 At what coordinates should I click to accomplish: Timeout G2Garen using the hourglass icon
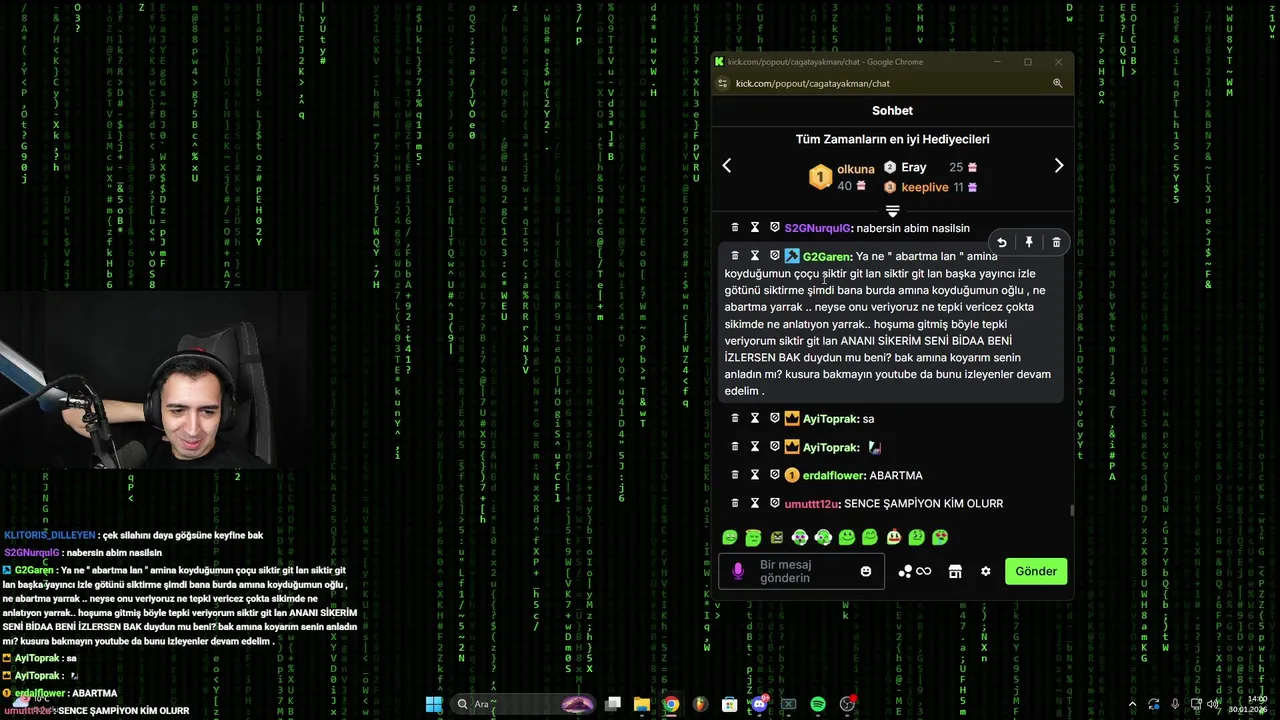[755, 256]
